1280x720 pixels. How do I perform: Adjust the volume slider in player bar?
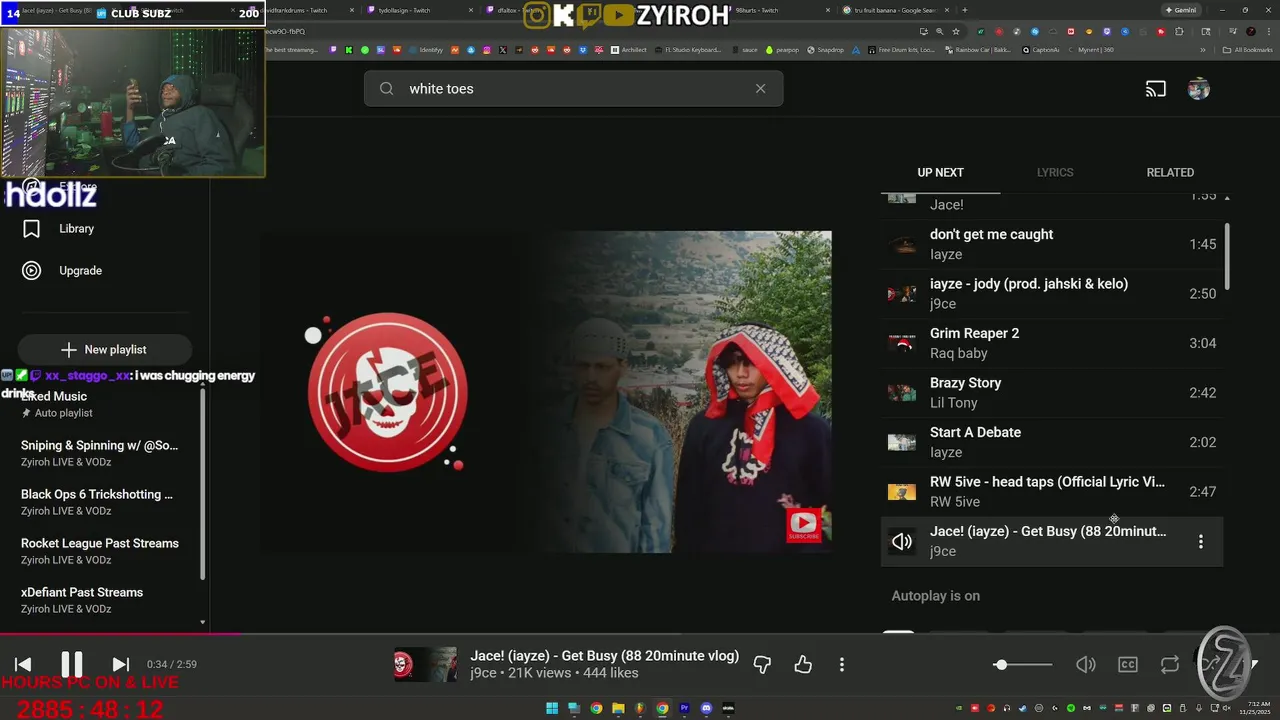[x=1023, y=664]
